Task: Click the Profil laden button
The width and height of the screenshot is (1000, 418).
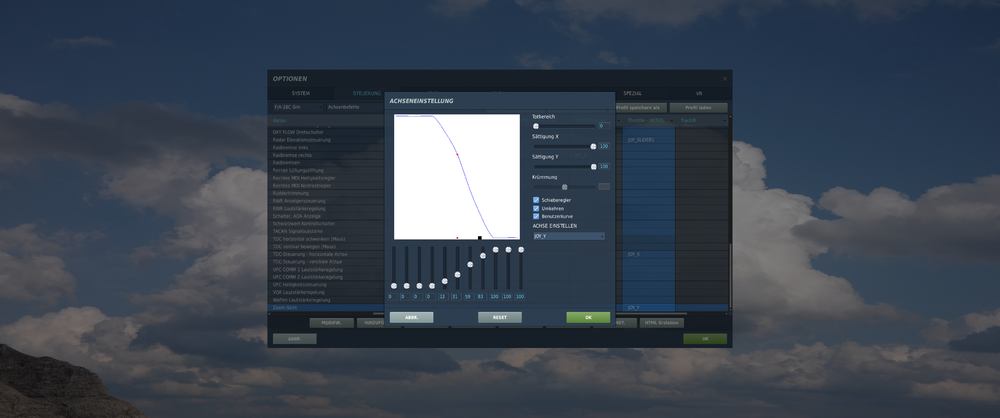Action: [x=699, y=108]
